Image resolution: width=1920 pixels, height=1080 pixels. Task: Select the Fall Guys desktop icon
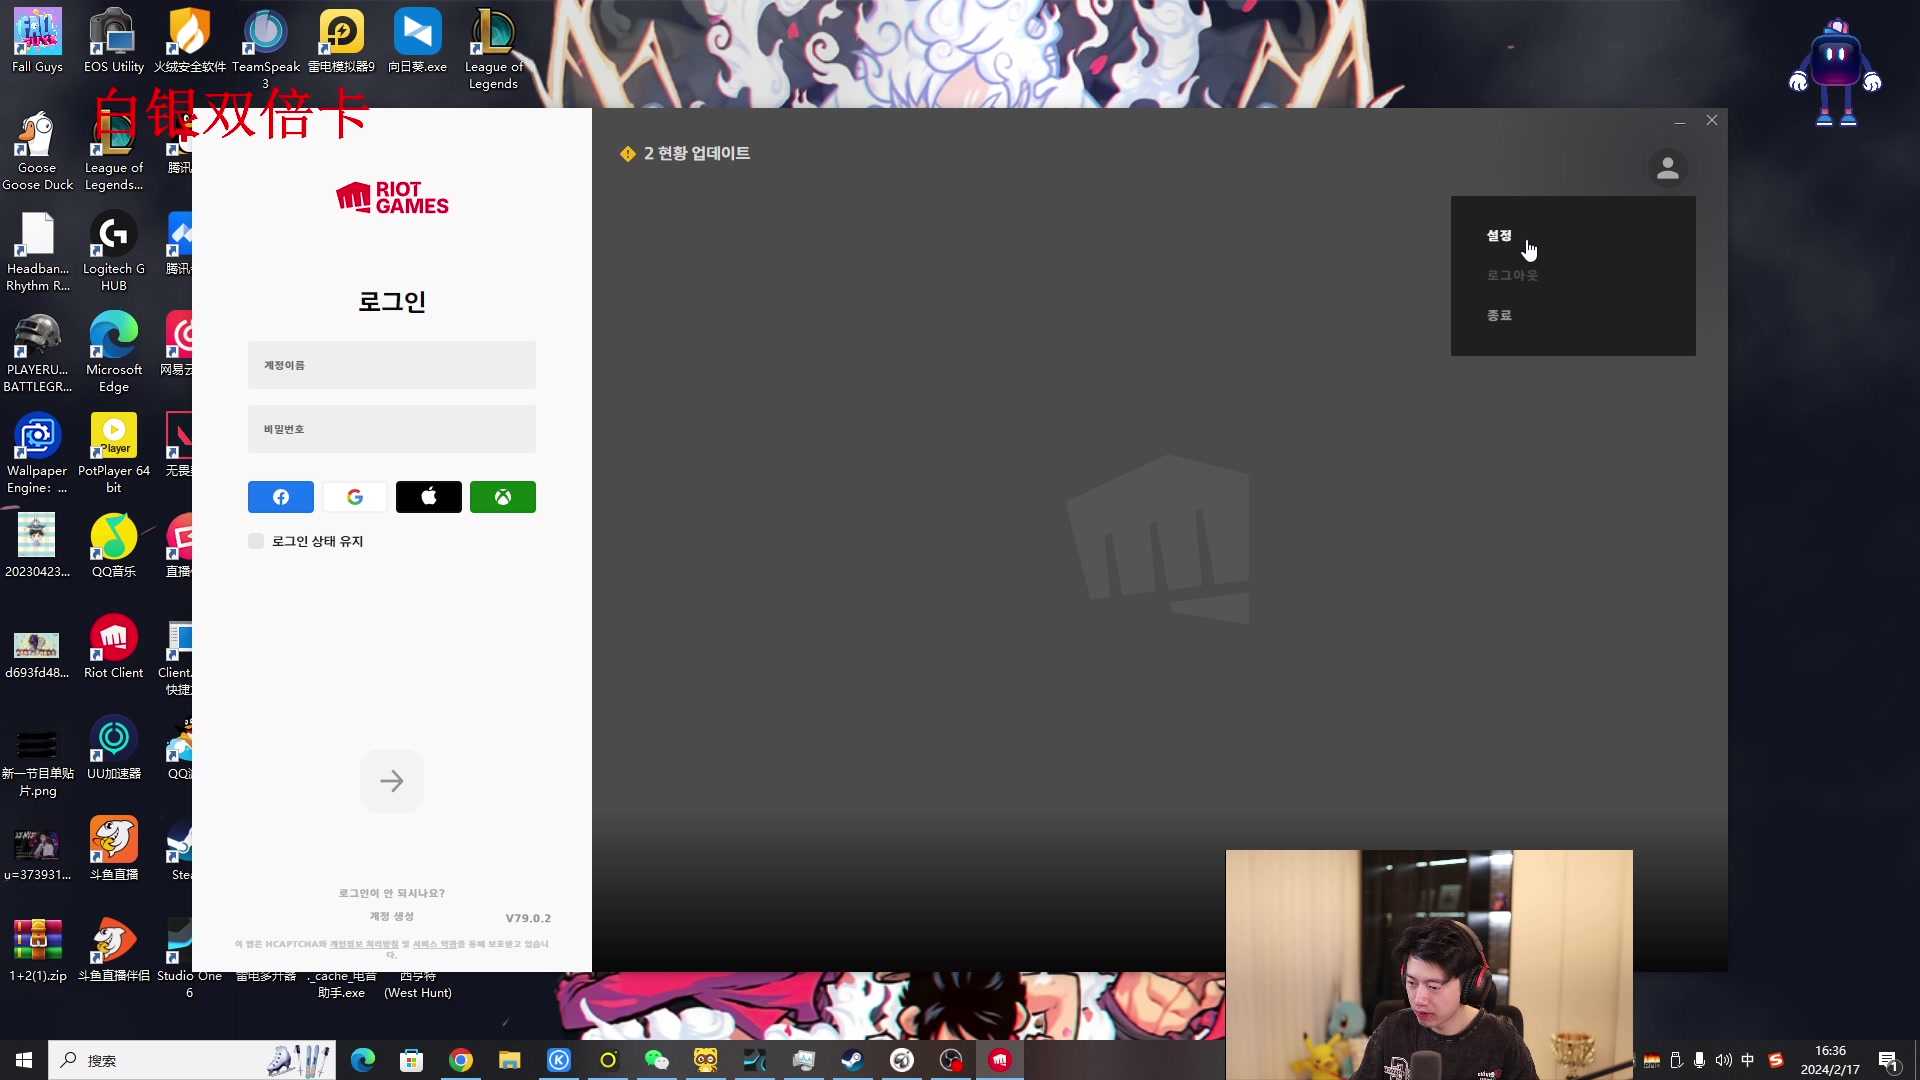coord(37,41)
